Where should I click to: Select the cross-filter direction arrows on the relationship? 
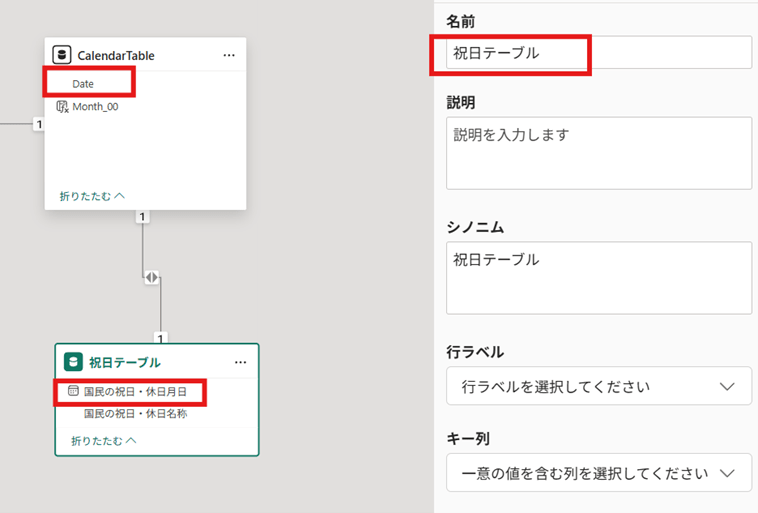(x=151, y=277)
